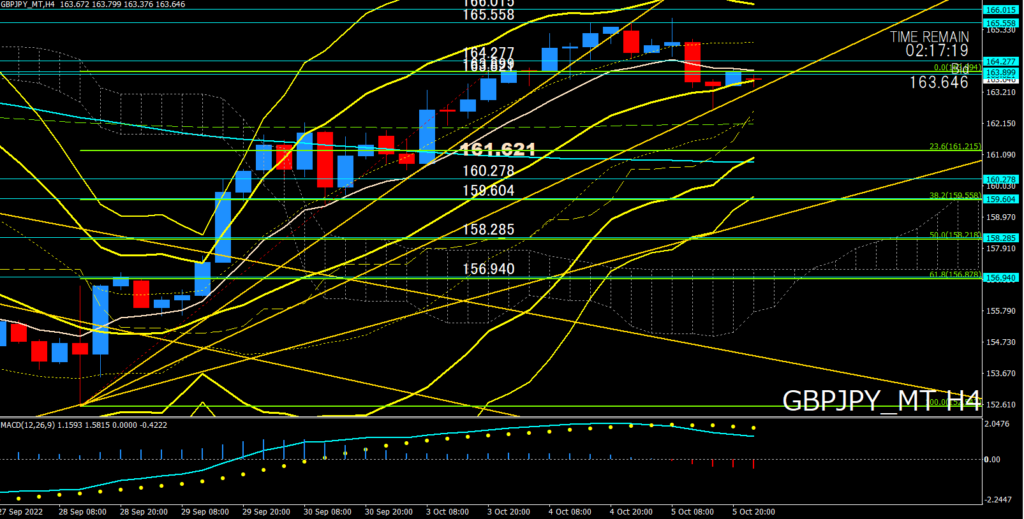Click the white 159.604 label inside the chart
The width and height of the screenshot is (1024, 519).
click(488, 191)
